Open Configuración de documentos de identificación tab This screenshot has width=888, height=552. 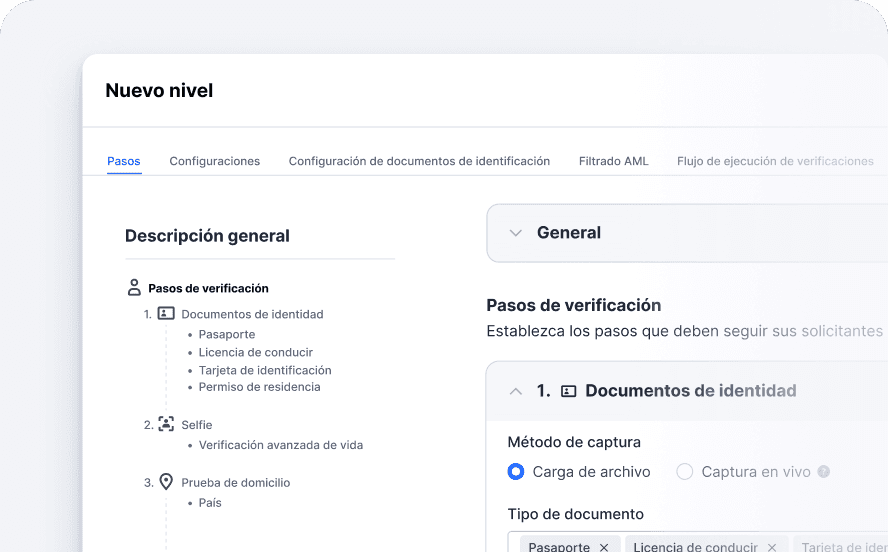coord(419,161)
